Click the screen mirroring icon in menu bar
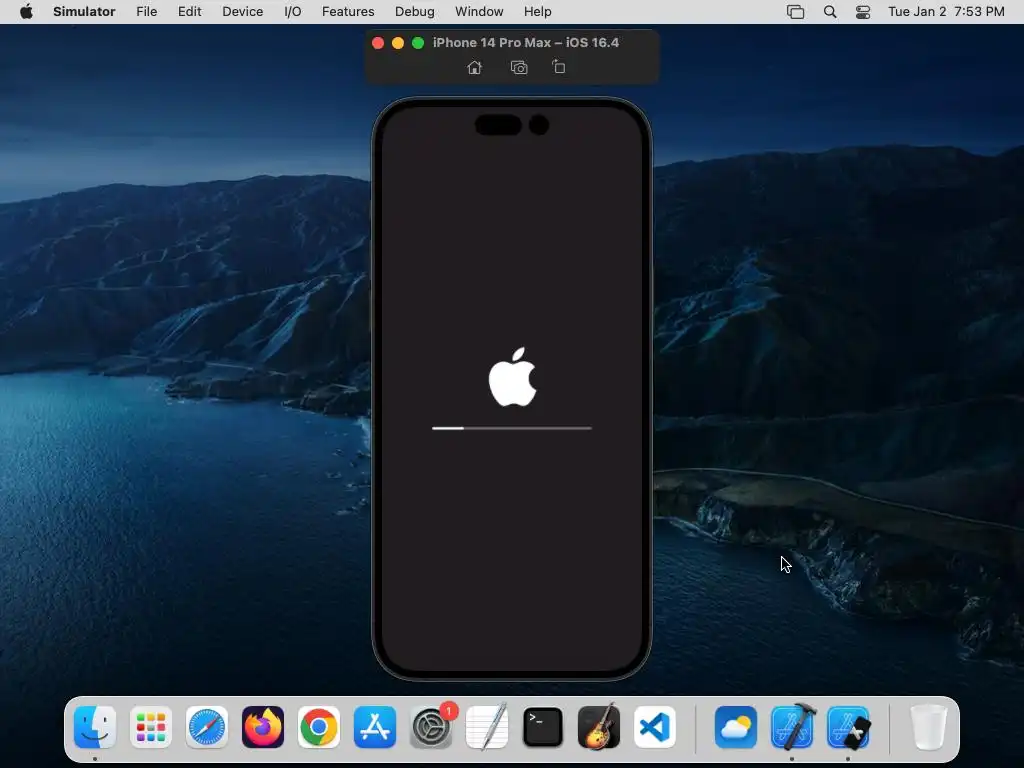The height and width of the screenshot is (768, 1024). [x=795, y=12]
